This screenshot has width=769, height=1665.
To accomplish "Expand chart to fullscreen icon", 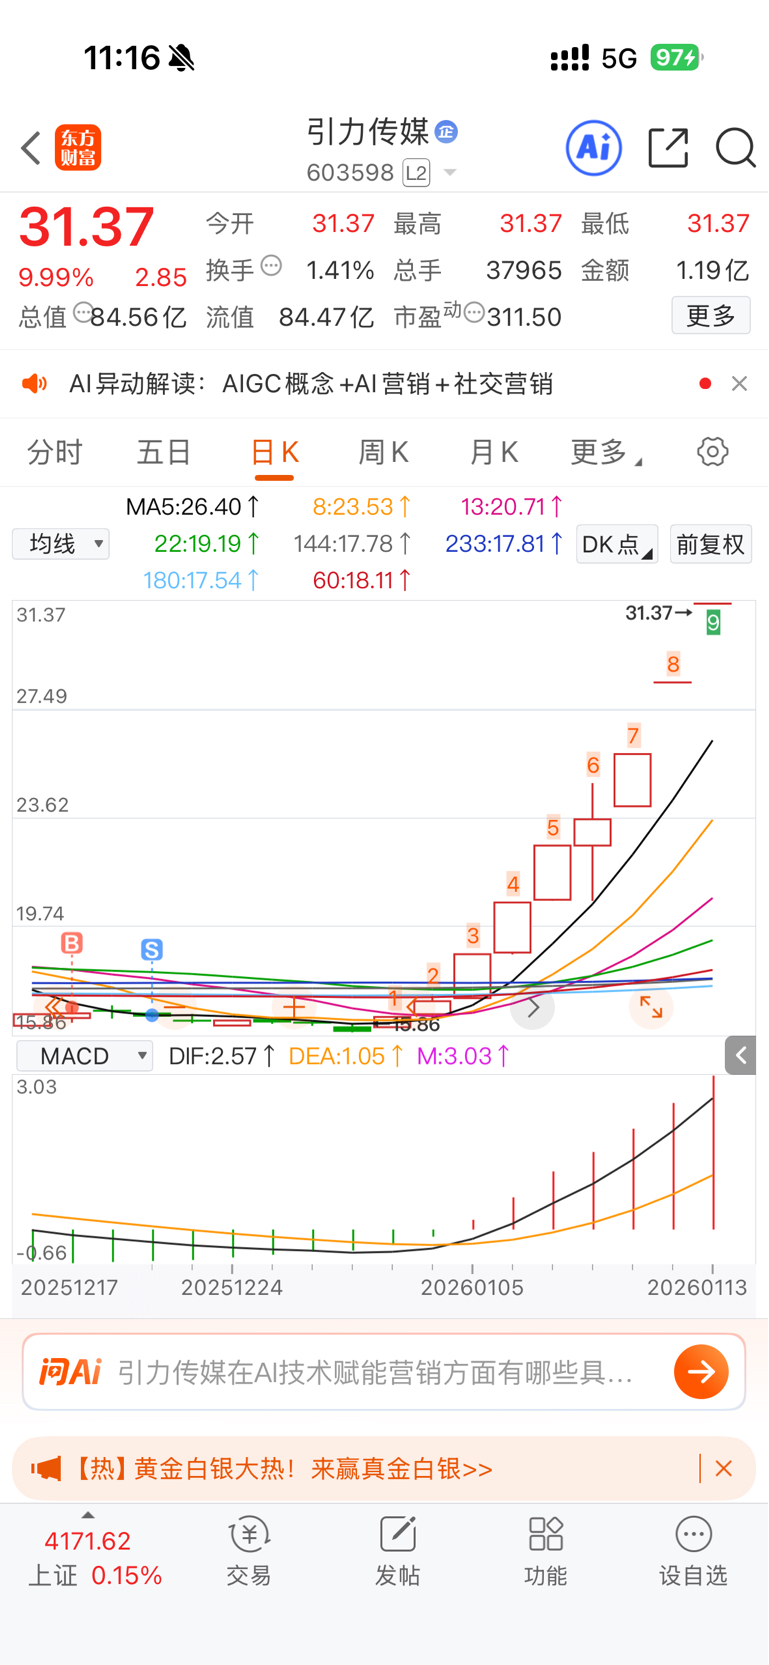I will 651,1007.
